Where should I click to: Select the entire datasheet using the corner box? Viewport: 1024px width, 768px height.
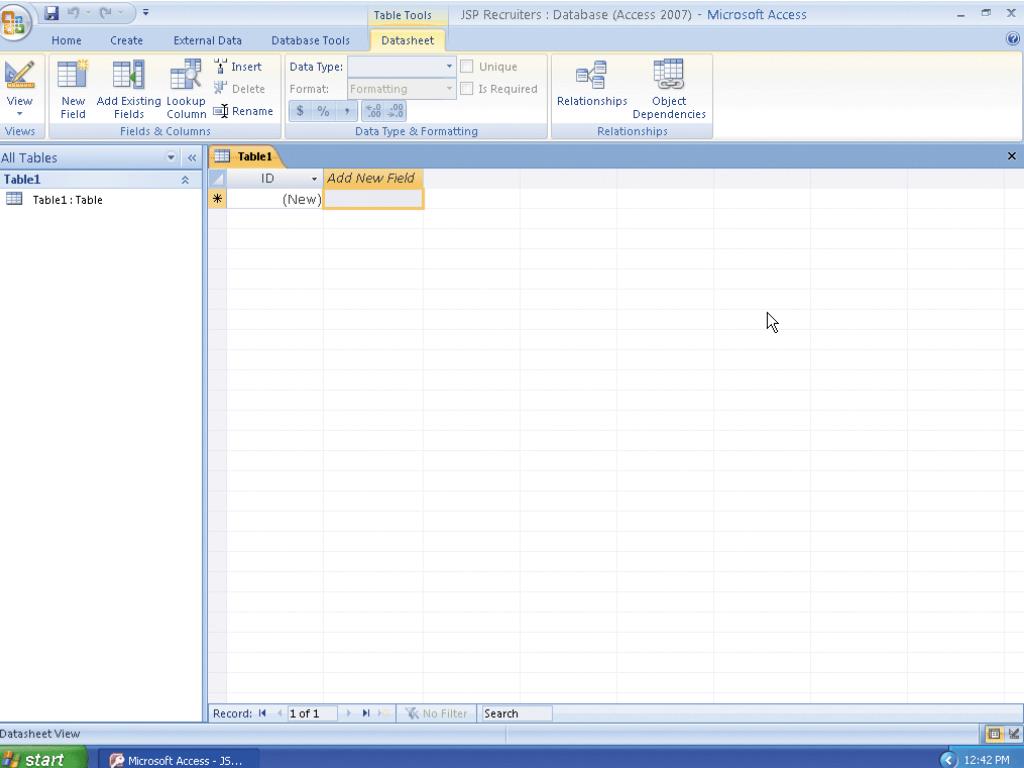217,178
